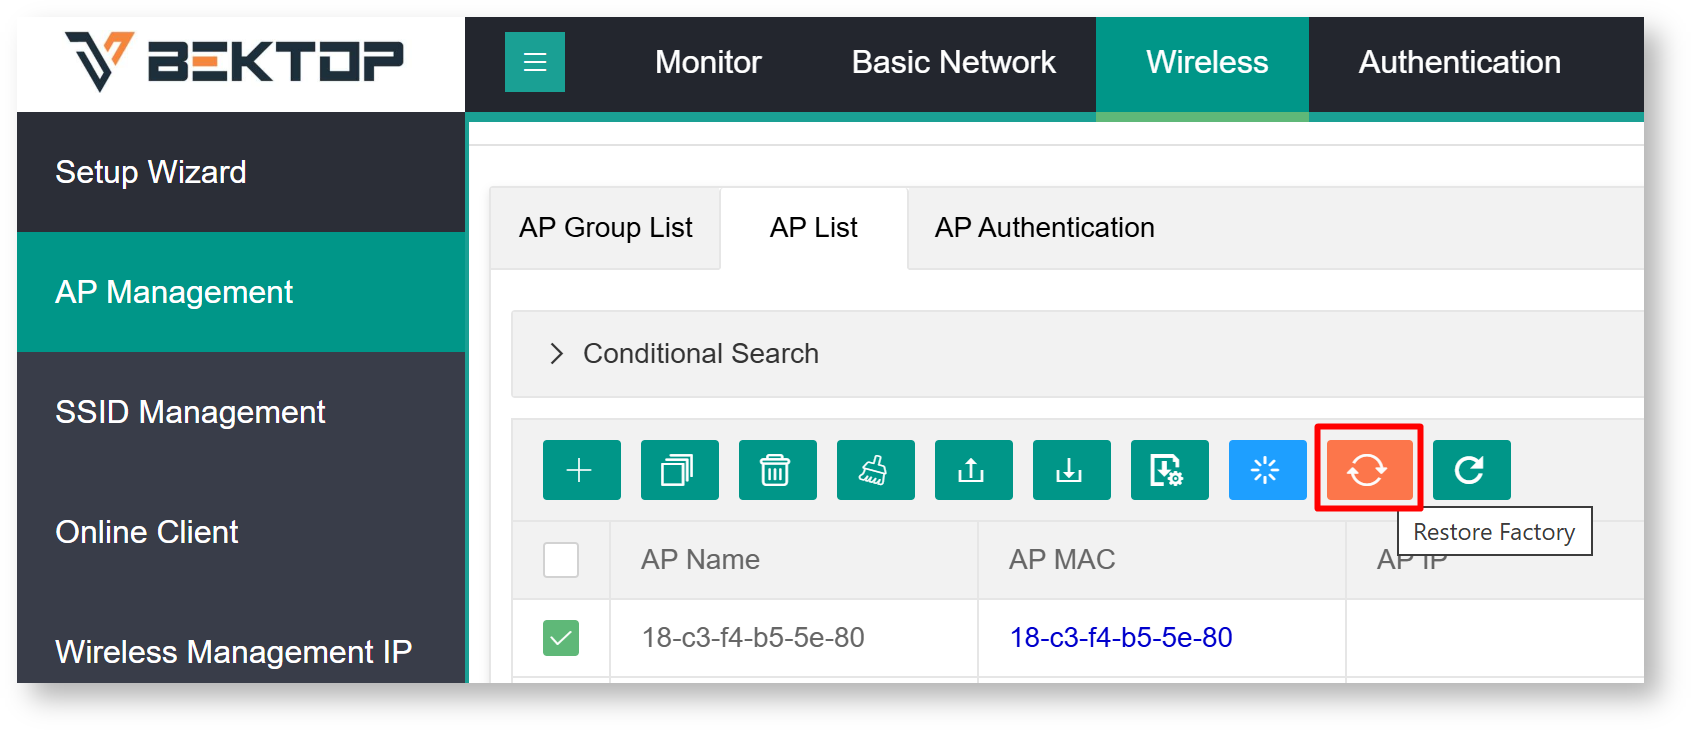Go to SSID Management in the sidebar
1692x731 pixels.
click(x=190, y=412)
